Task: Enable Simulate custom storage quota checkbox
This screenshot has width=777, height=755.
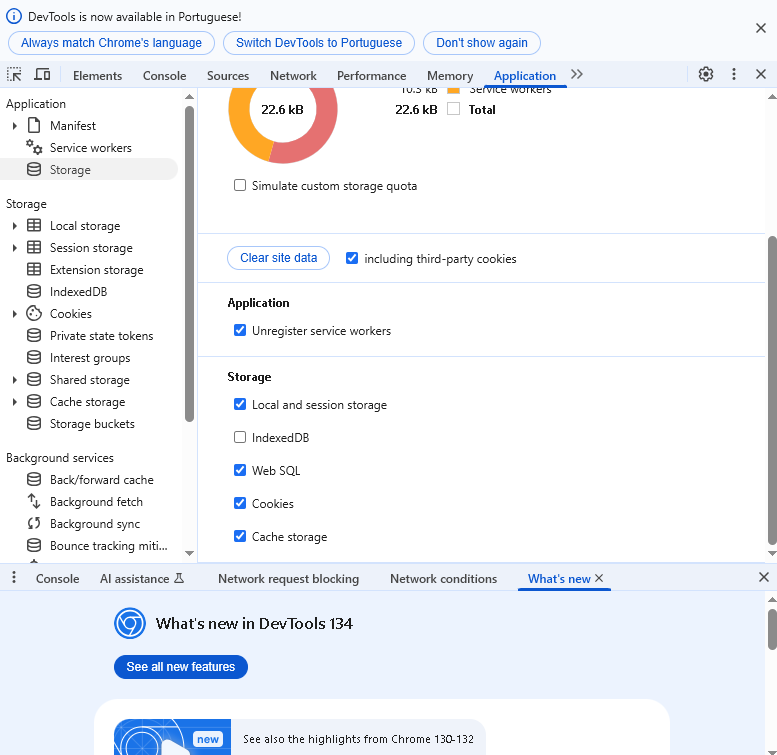Action: 240,185
